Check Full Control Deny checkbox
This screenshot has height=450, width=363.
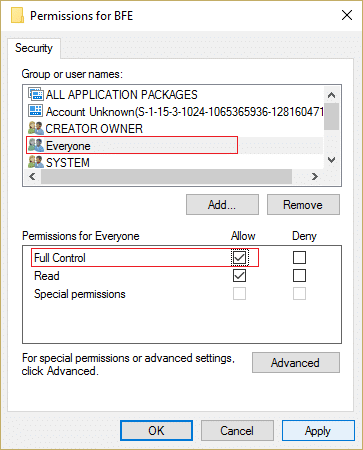[x=299, y=257]
